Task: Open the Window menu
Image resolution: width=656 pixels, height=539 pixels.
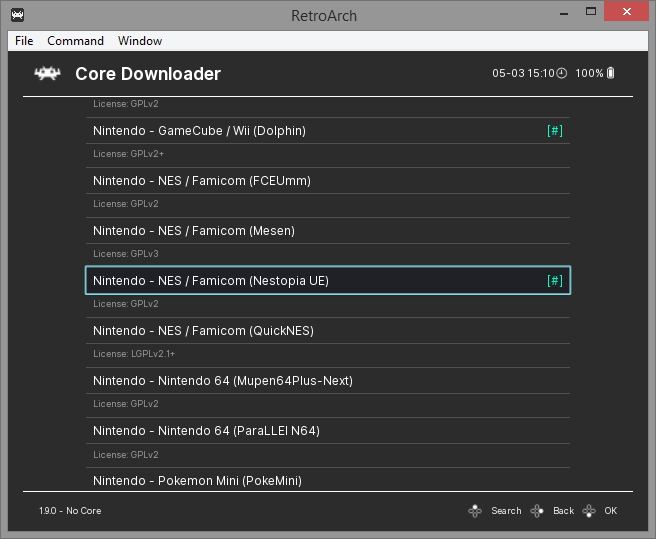Action: click(140, 41)
